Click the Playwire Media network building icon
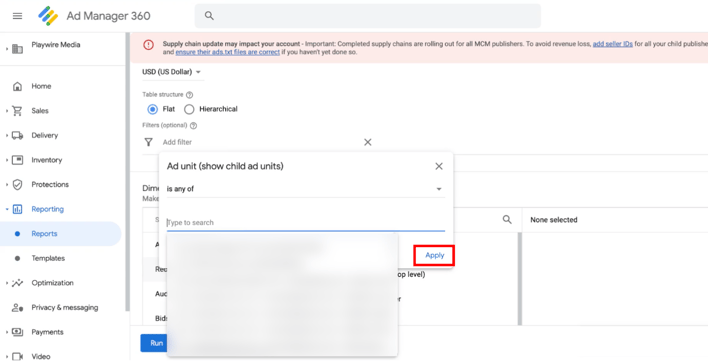Screen dimensions: 708x361 [17, 48]
